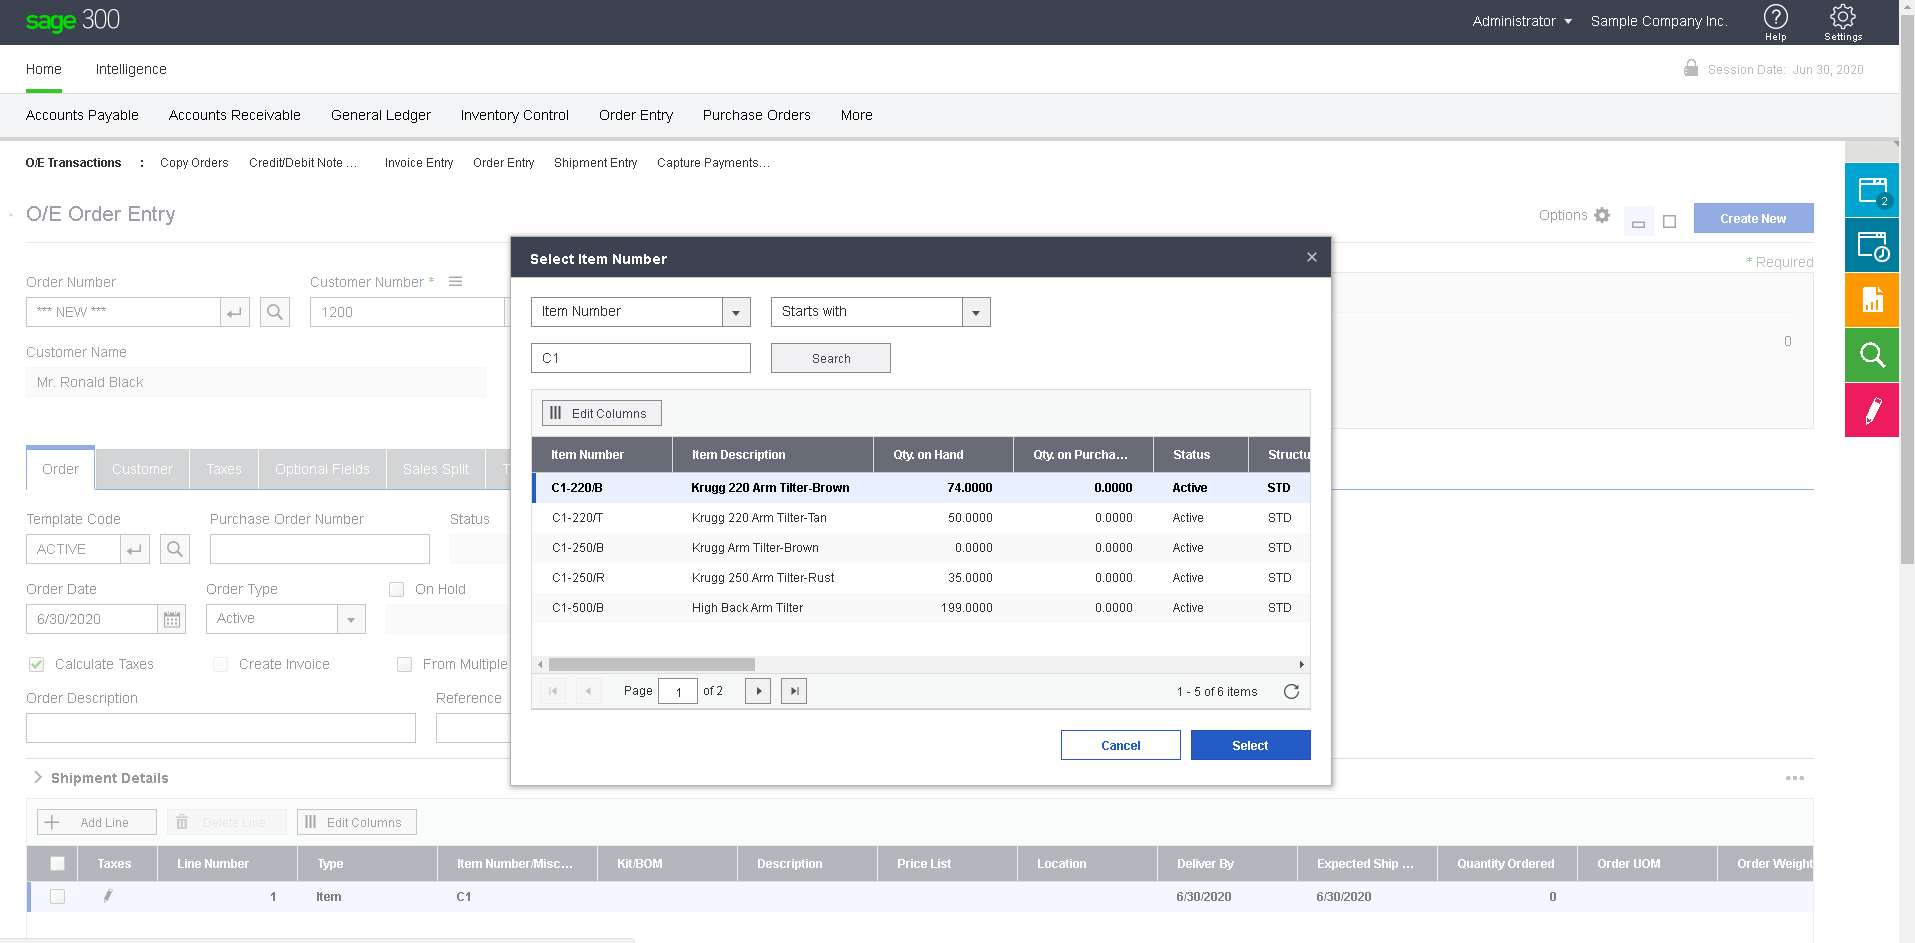Switch to the Intelligence tab
Screen dimensions: 1915x943
pos(131,69)
